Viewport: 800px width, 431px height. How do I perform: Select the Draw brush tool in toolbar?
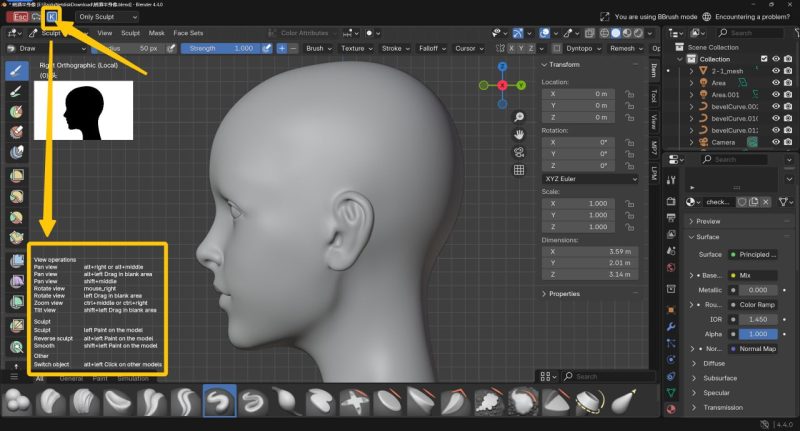pyautogui.click(x=17, y=70)
